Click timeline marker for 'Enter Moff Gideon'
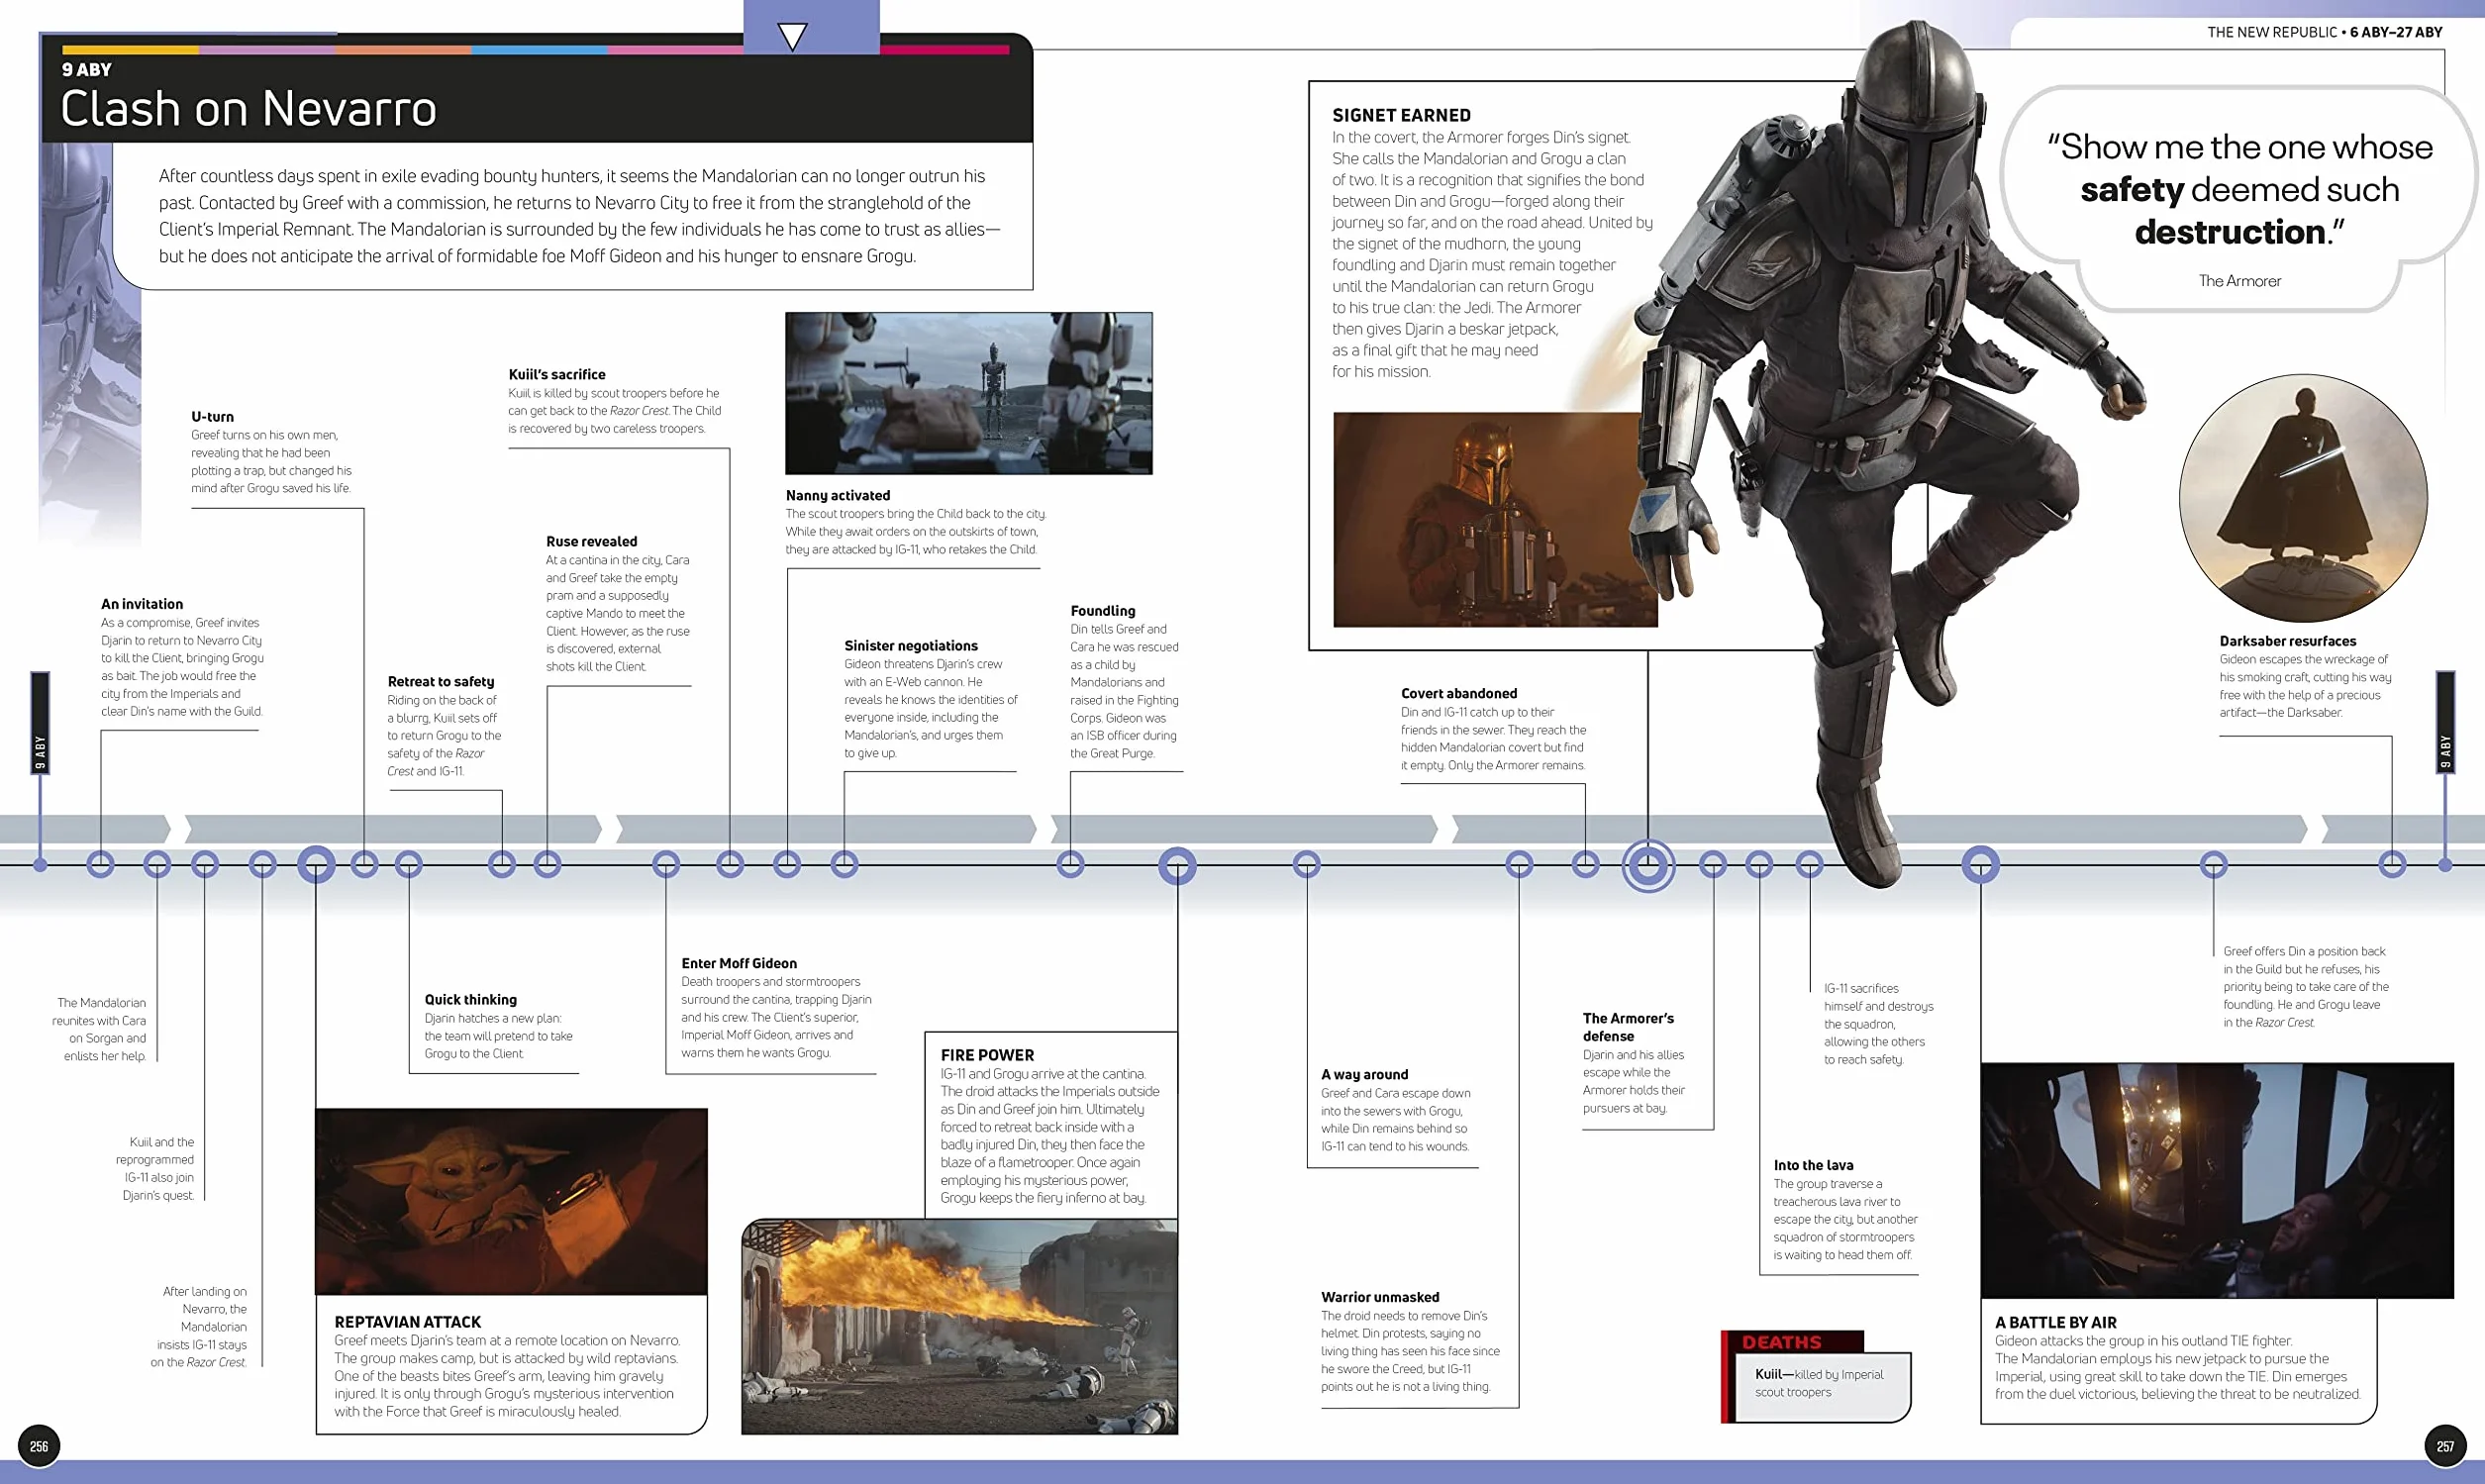This screenshot has width=2485, height=1484. point(666,864)
